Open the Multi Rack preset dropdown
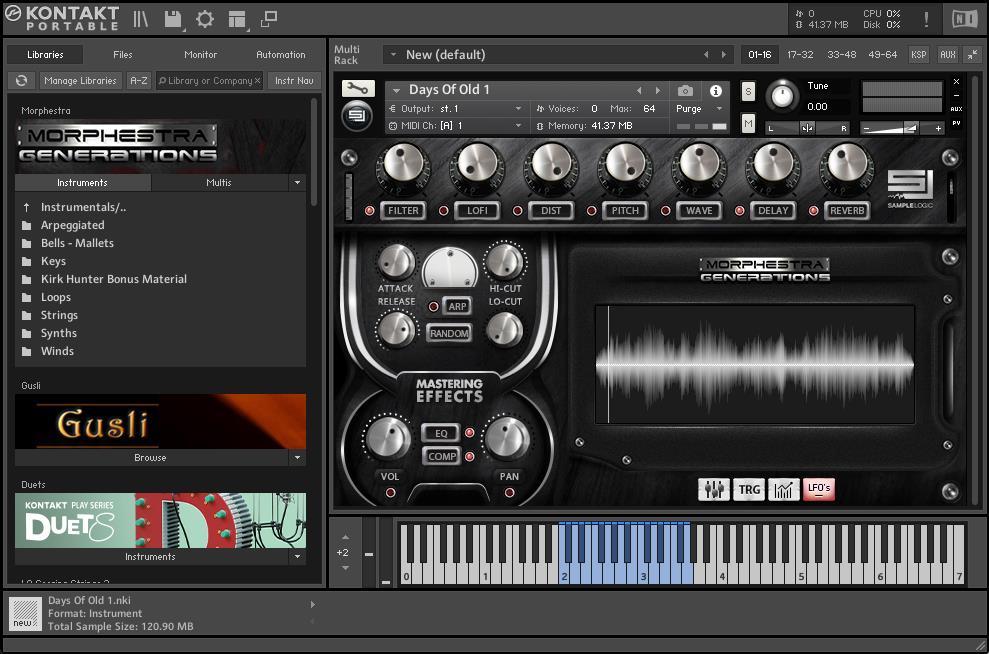Screen dimensions: 989x654 [393, 55]
